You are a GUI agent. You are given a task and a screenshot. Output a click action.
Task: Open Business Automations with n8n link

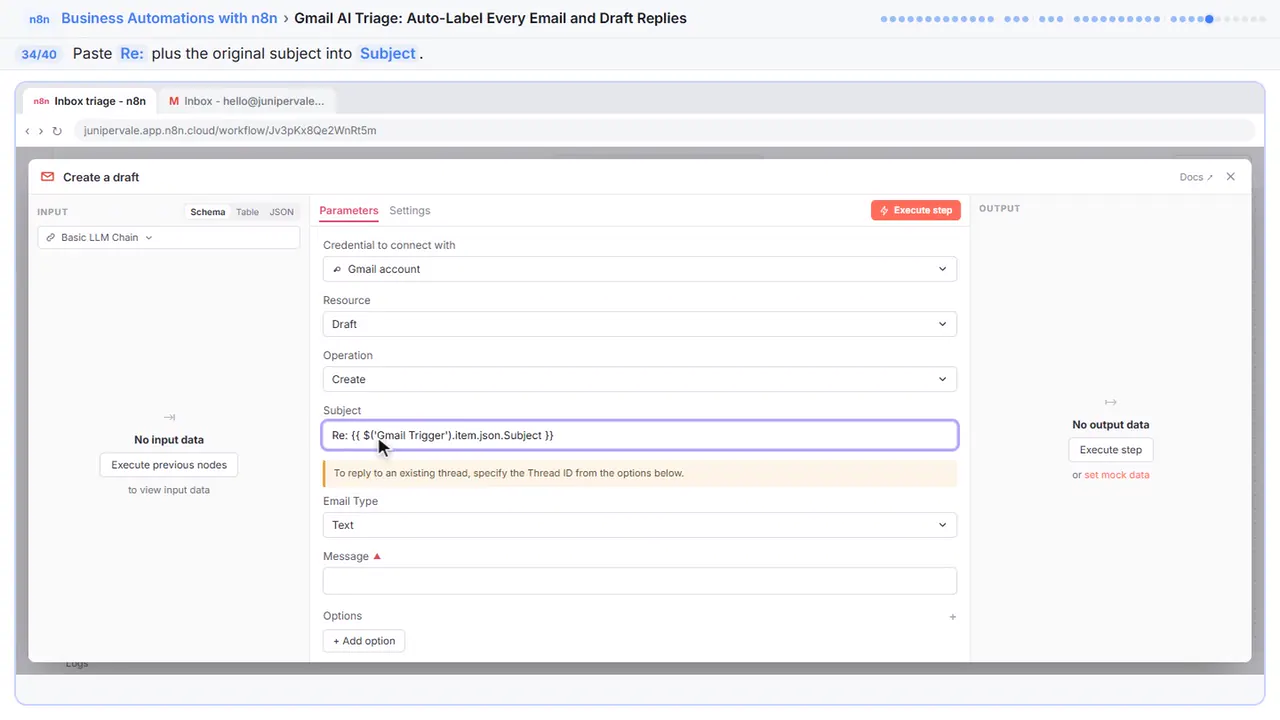click(x=169, y=18)
